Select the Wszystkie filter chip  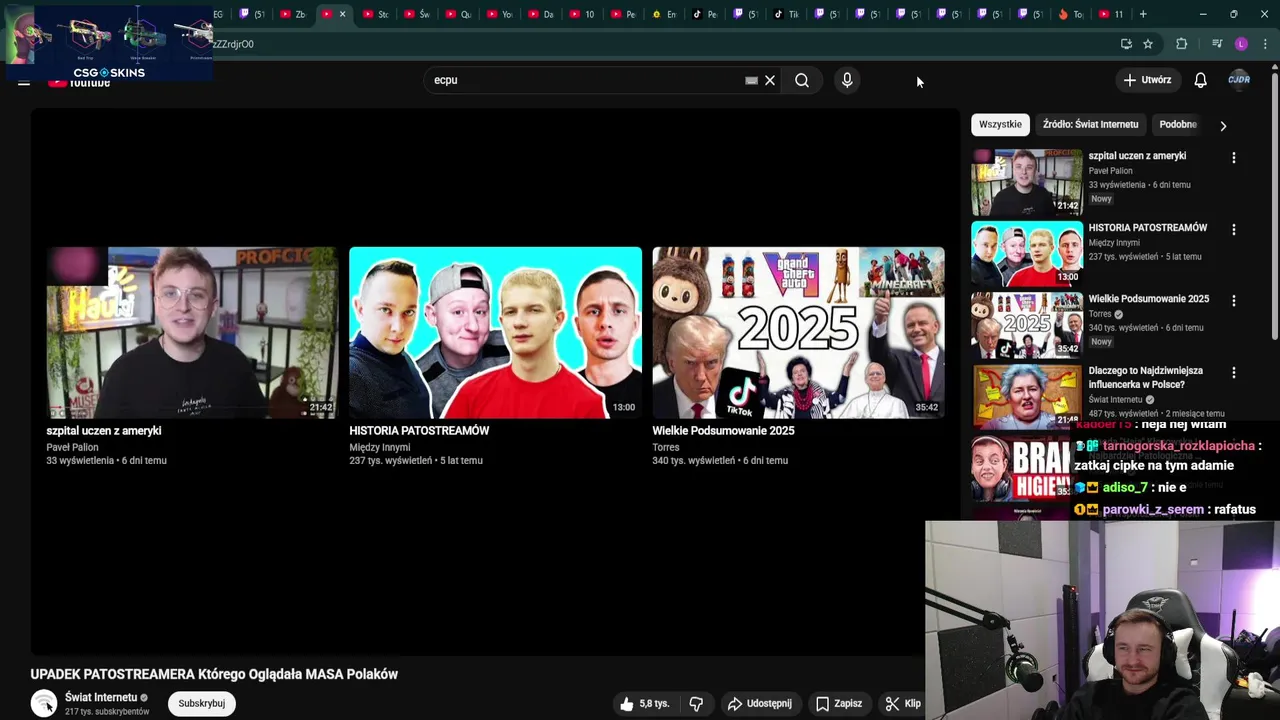coord(1000,124)
